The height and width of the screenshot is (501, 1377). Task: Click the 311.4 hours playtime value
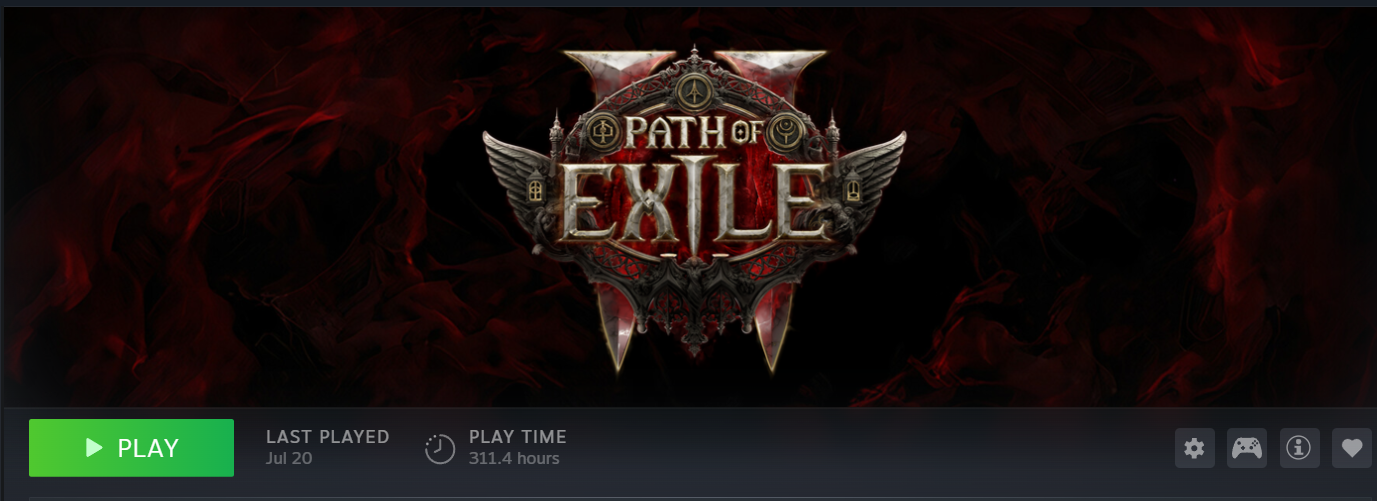point(514,459)
